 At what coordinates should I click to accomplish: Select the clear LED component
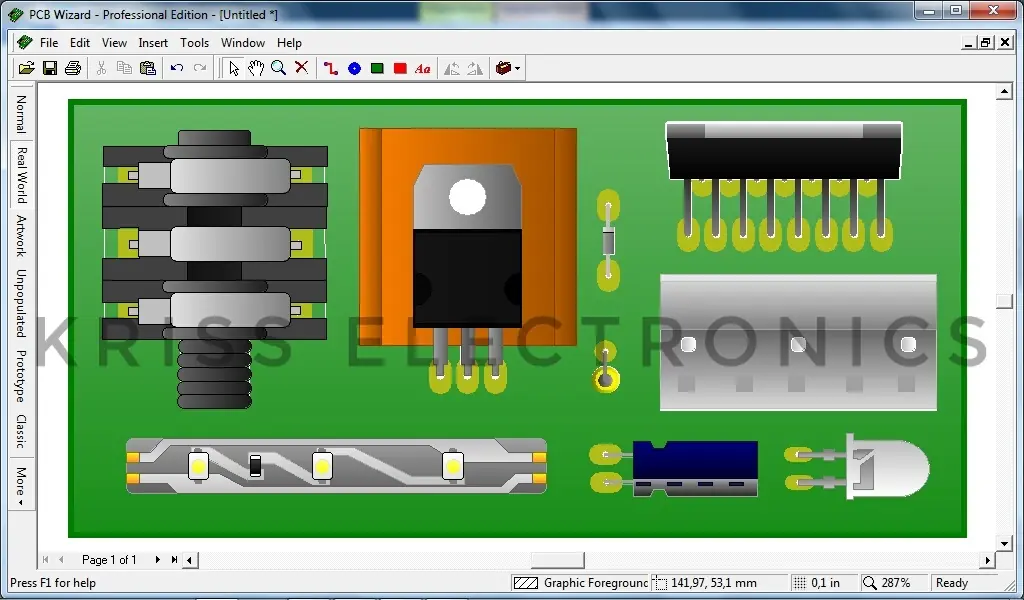tap(857, 467)
